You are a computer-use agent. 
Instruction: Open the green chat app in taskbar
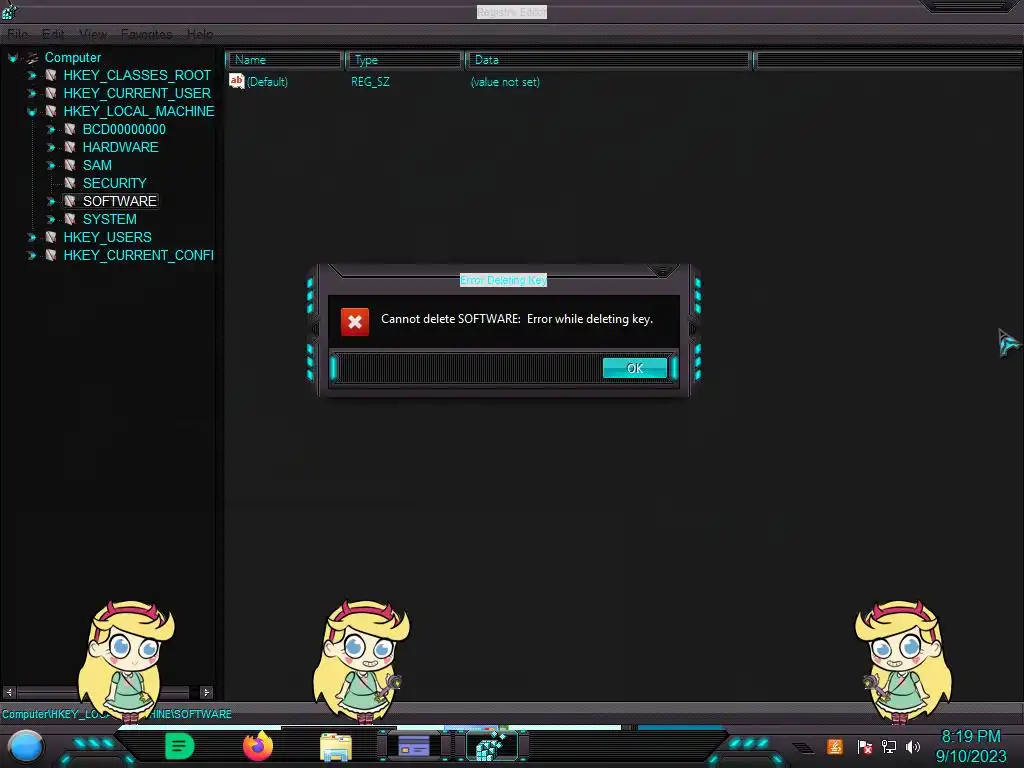[180, 746]
